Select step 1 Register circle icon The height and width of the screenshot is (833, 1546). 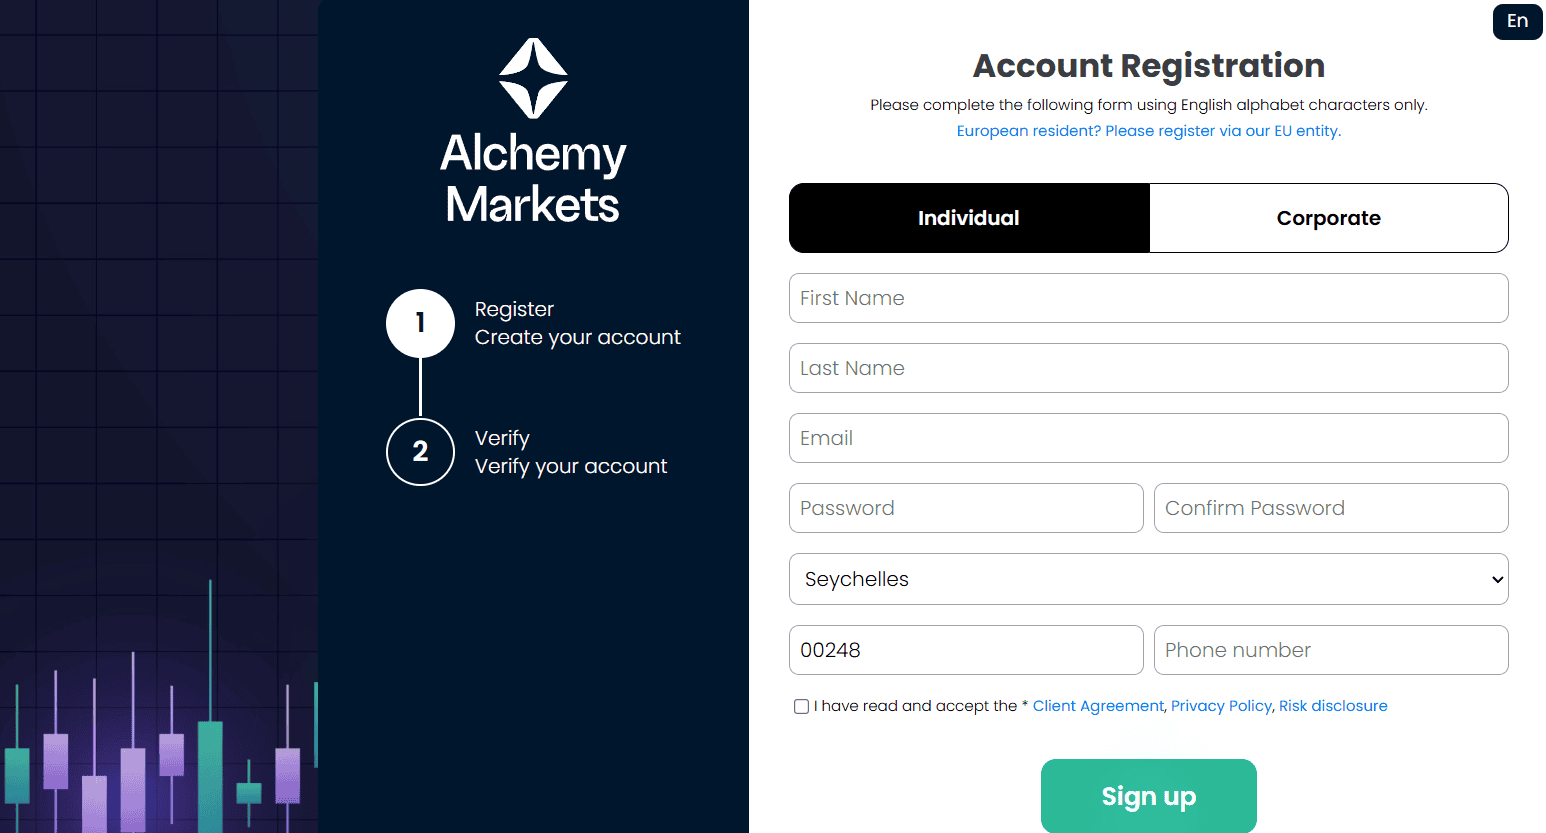point(420,323)
